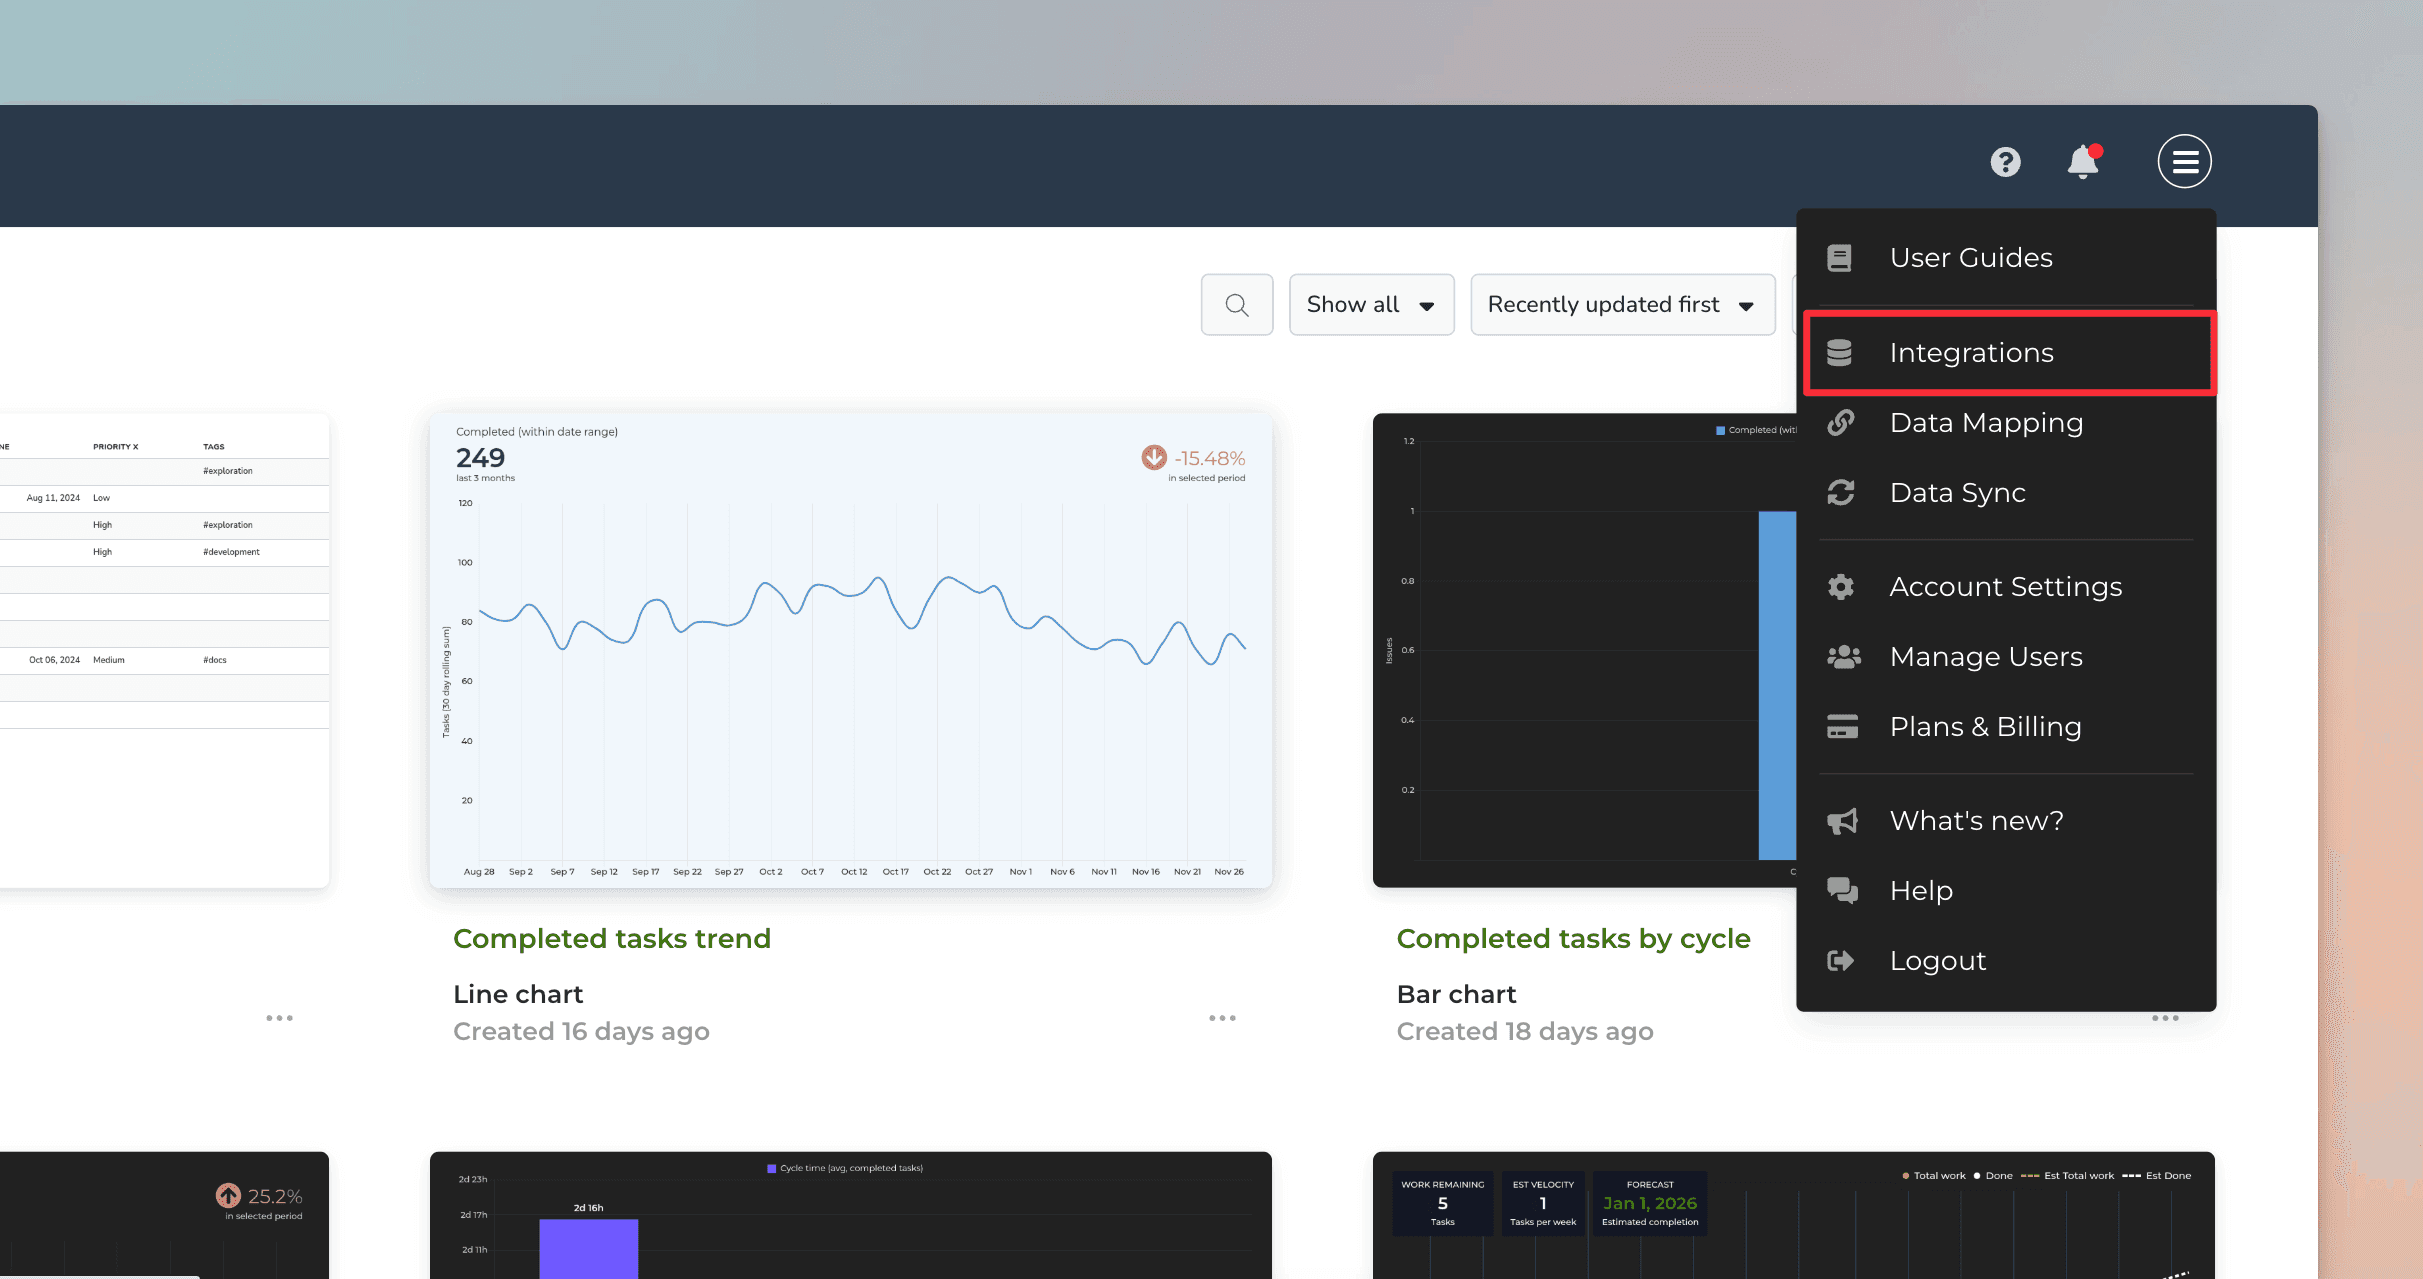Open Plans & Billing menu item

1985,727
